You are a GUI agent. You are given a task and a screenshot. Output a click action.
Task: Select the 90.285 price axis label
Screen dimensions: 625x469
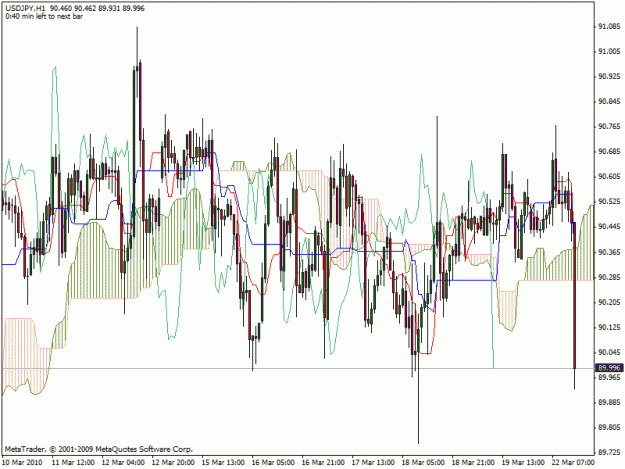[x=609, y=277]
